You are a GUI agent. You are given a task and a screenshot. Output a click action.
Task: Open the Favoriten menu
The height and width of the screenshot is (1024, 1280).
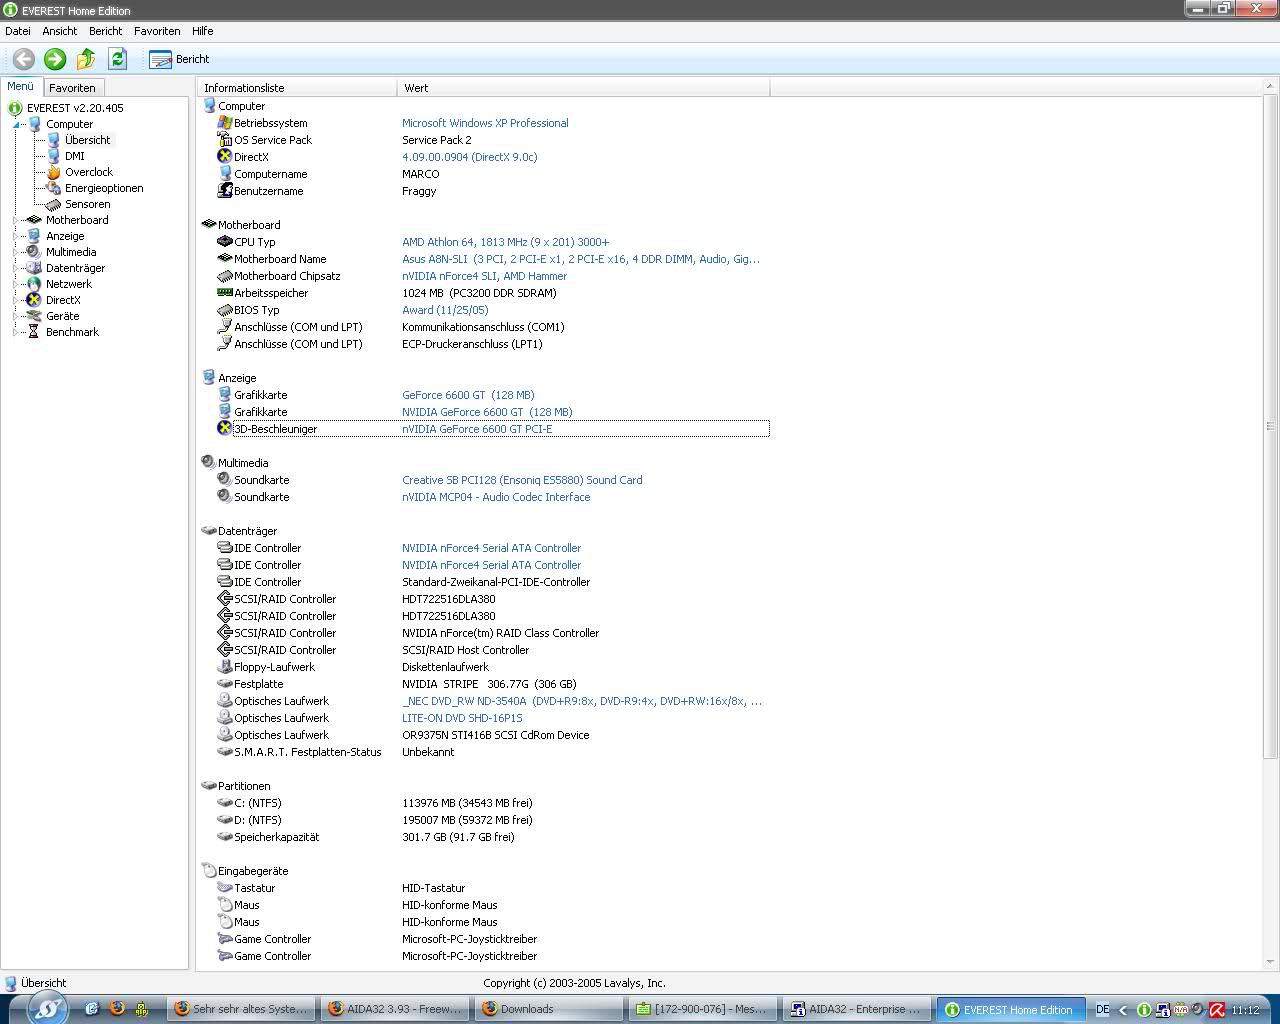click(x=157, y=31)
